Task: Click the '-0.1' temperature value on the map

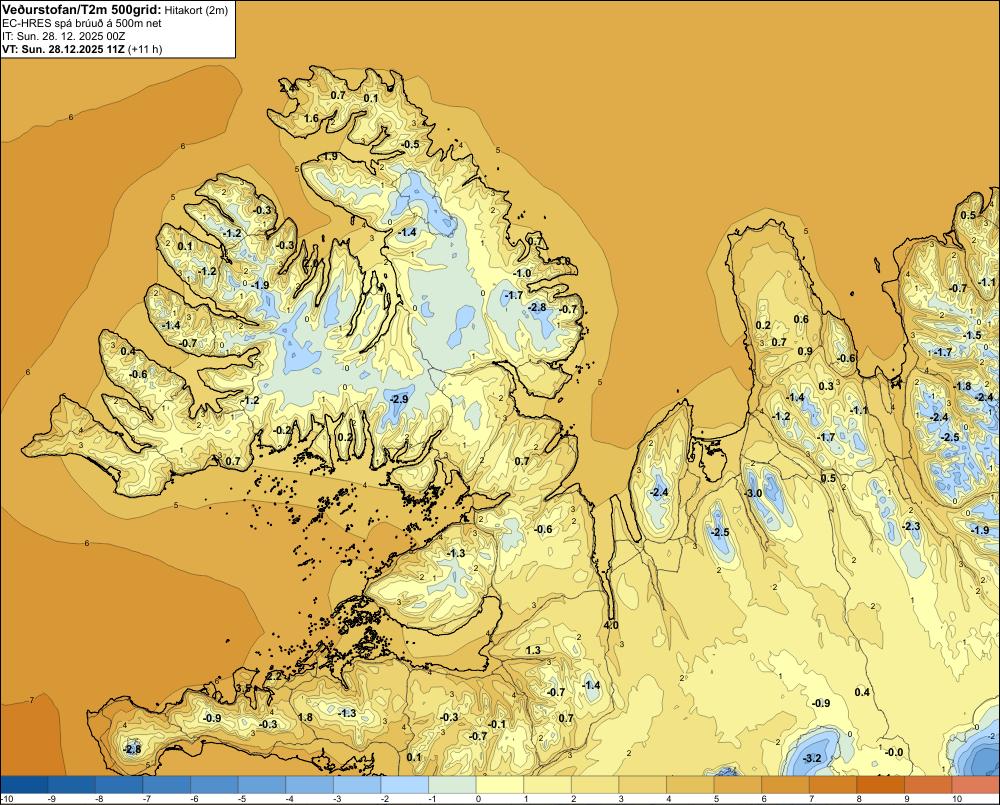Action: [x=497, y=725]
